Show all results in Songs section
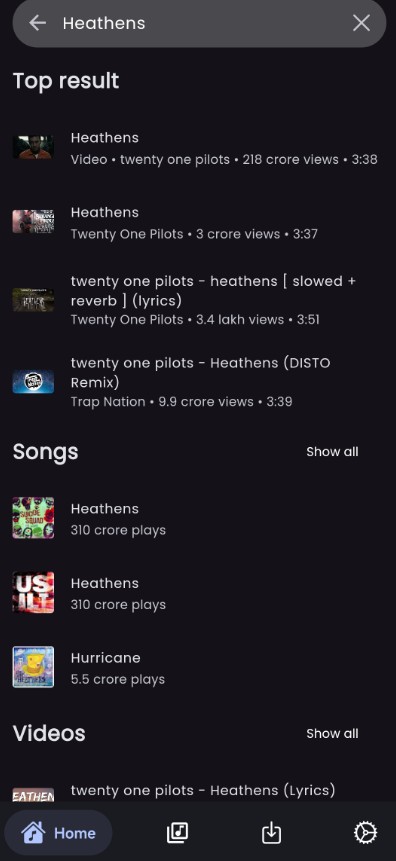This screenshot has width=396, height=861. pyautogui.click(x=332, y=452)
